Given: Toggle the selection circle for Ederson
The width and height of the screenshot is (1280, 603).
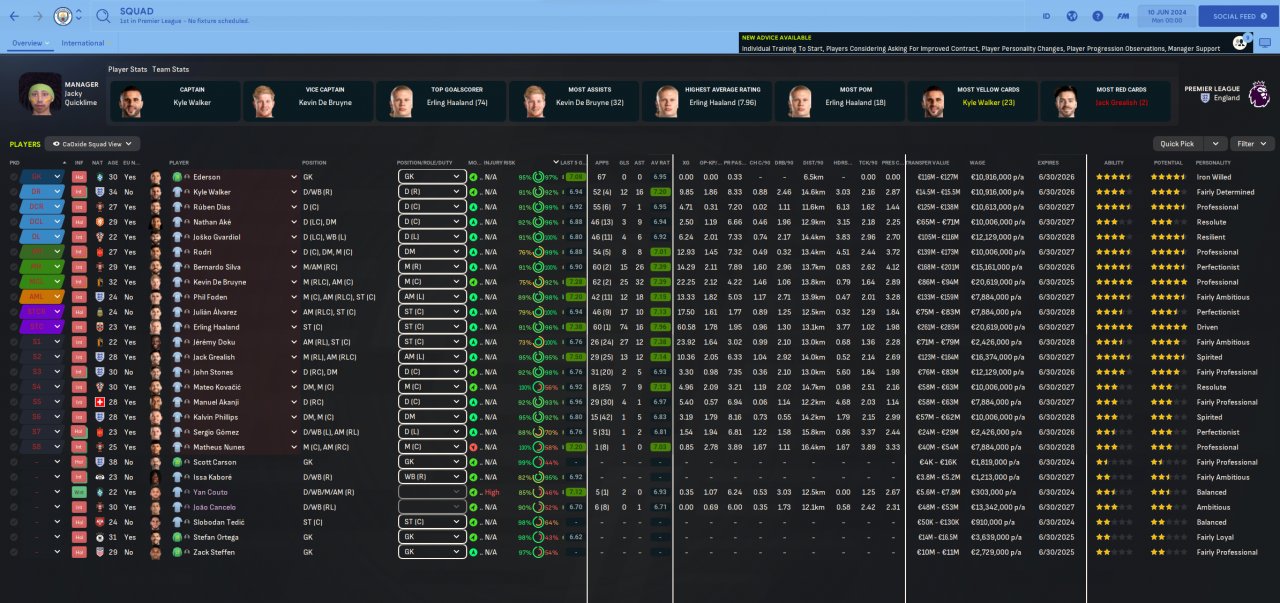Looking at the screenshot, I should pyautogui.click(x=14, y=177).
